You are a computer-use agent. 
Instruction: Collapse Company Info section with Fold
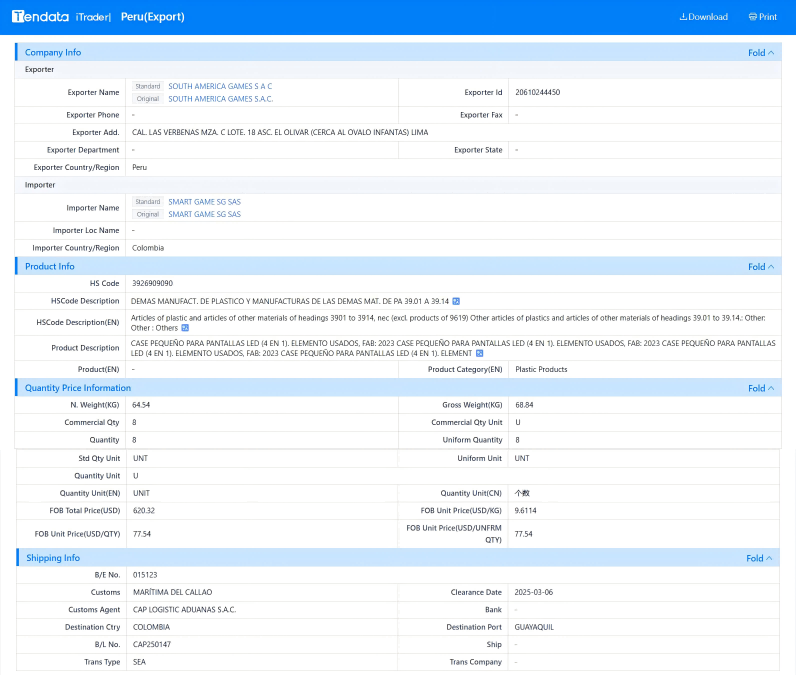click(761, 53)
